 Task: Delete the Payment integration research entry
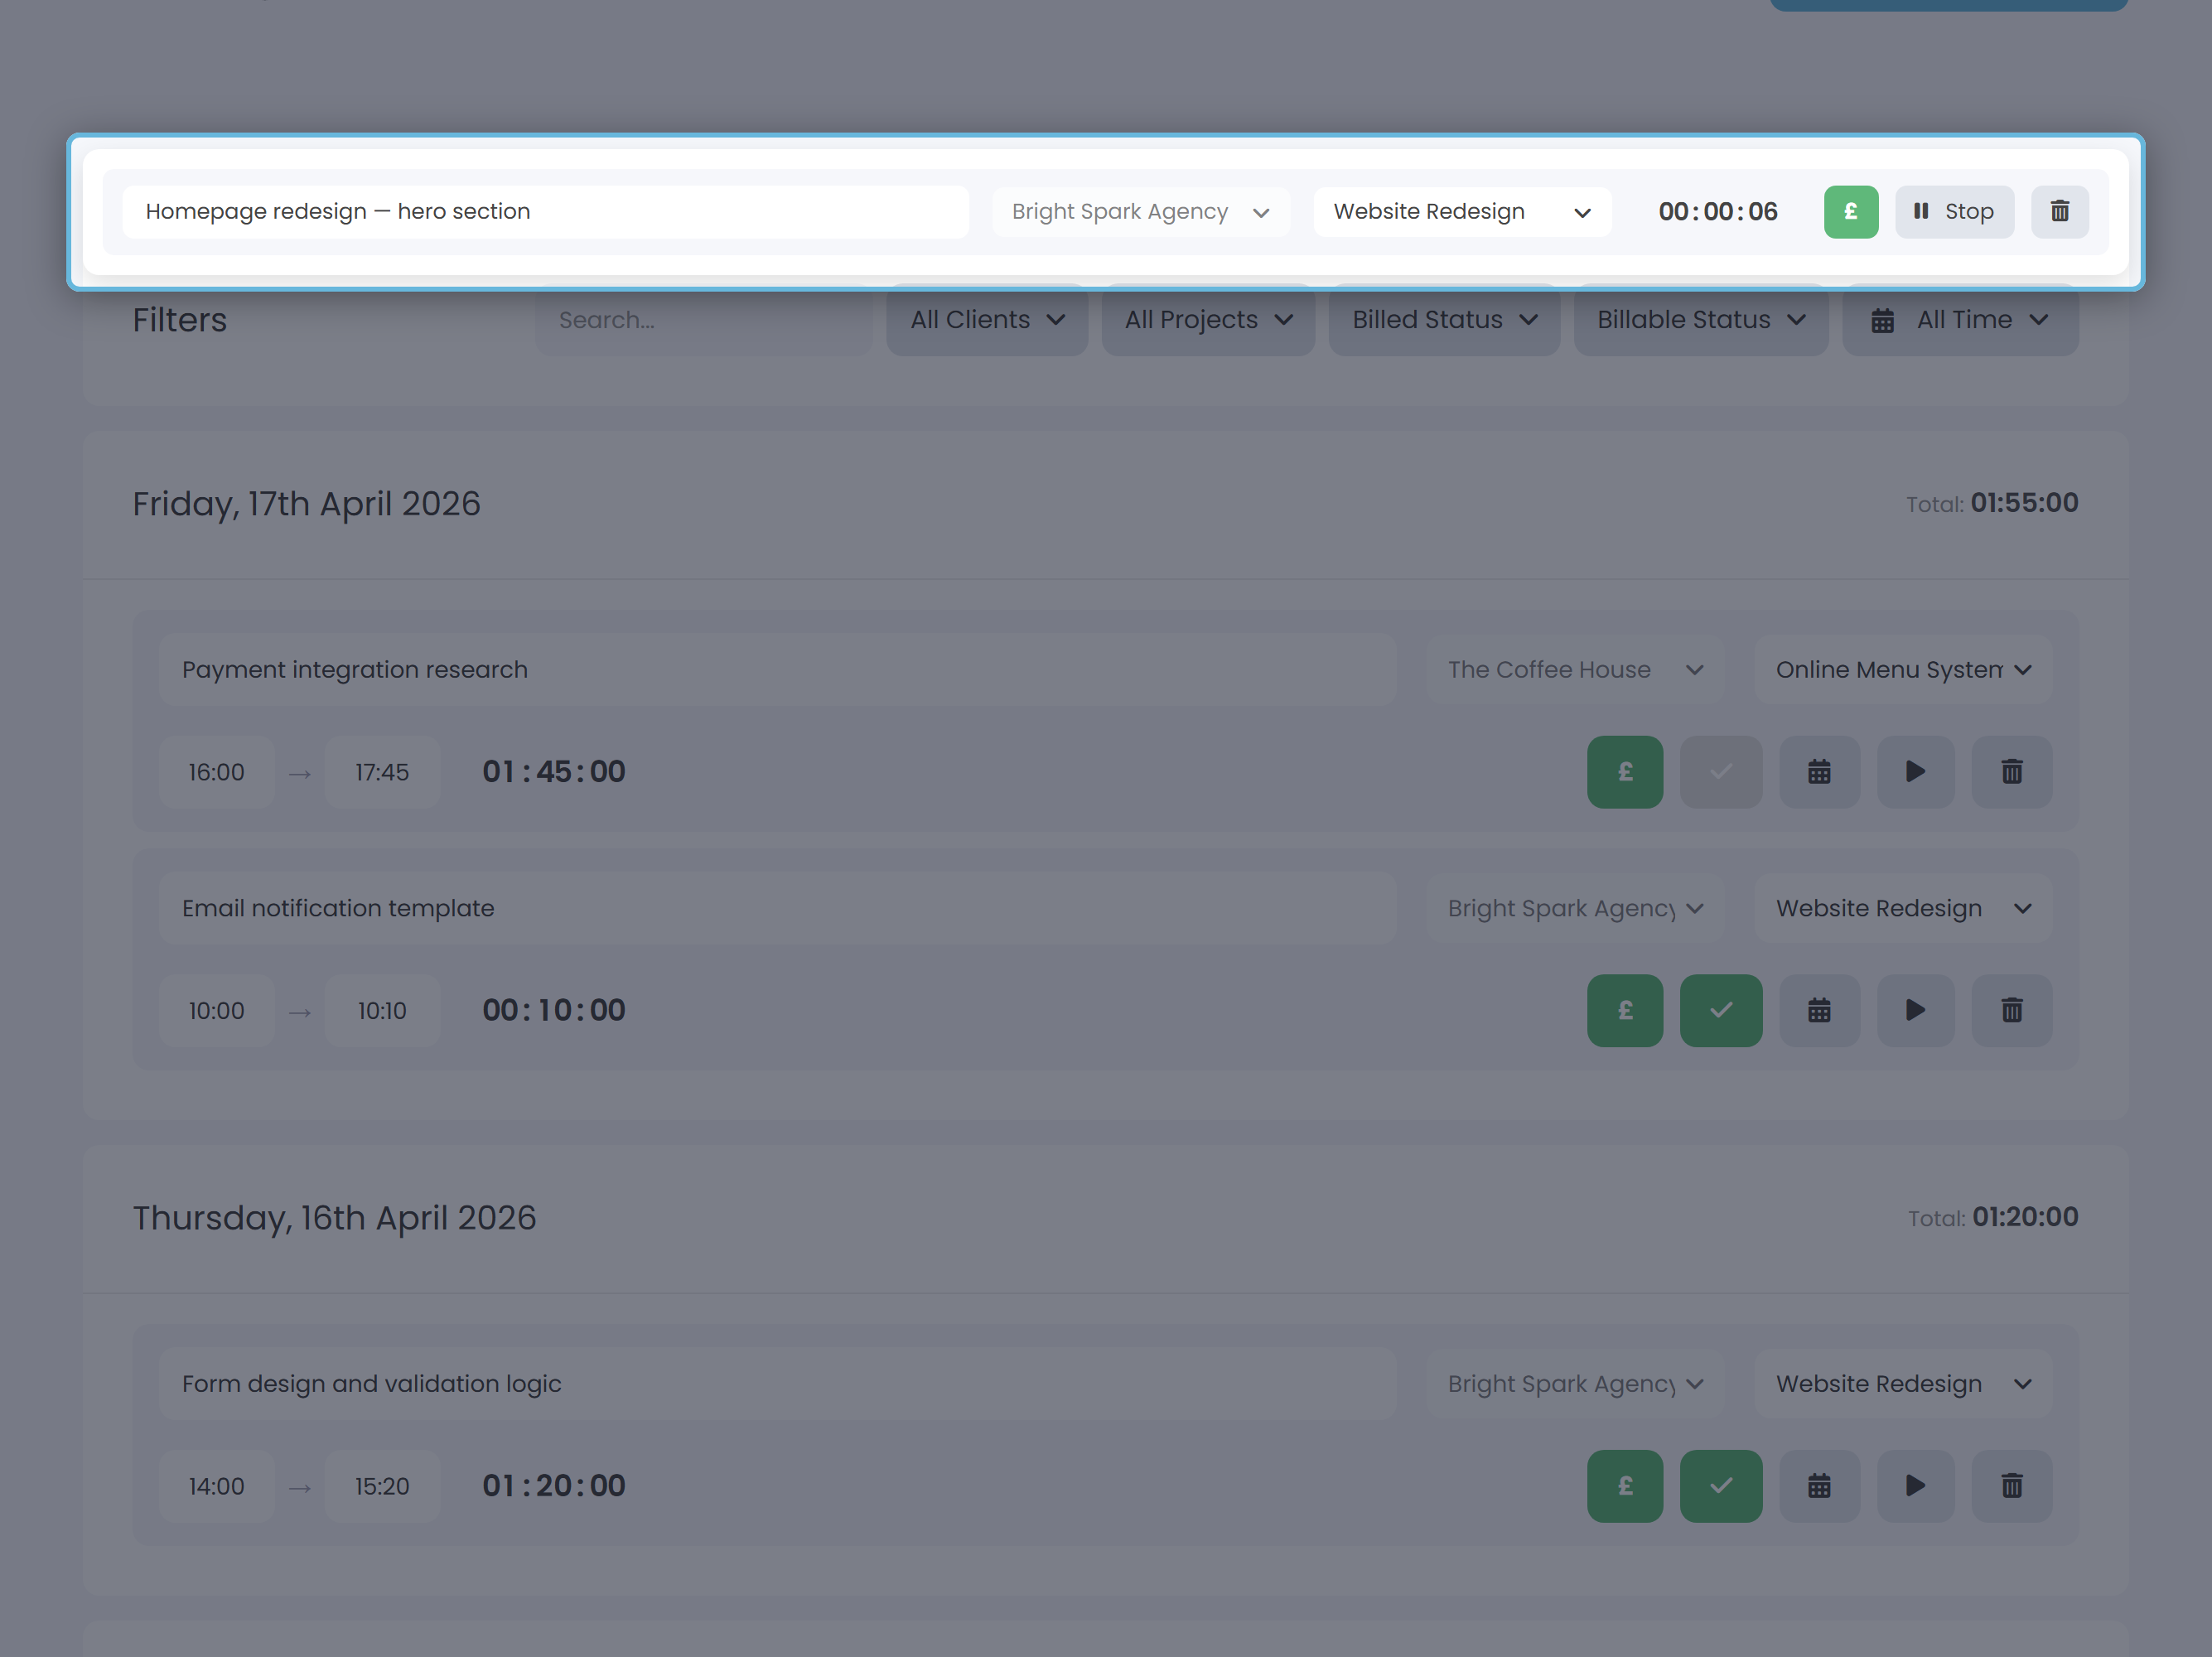point(2011,772)
